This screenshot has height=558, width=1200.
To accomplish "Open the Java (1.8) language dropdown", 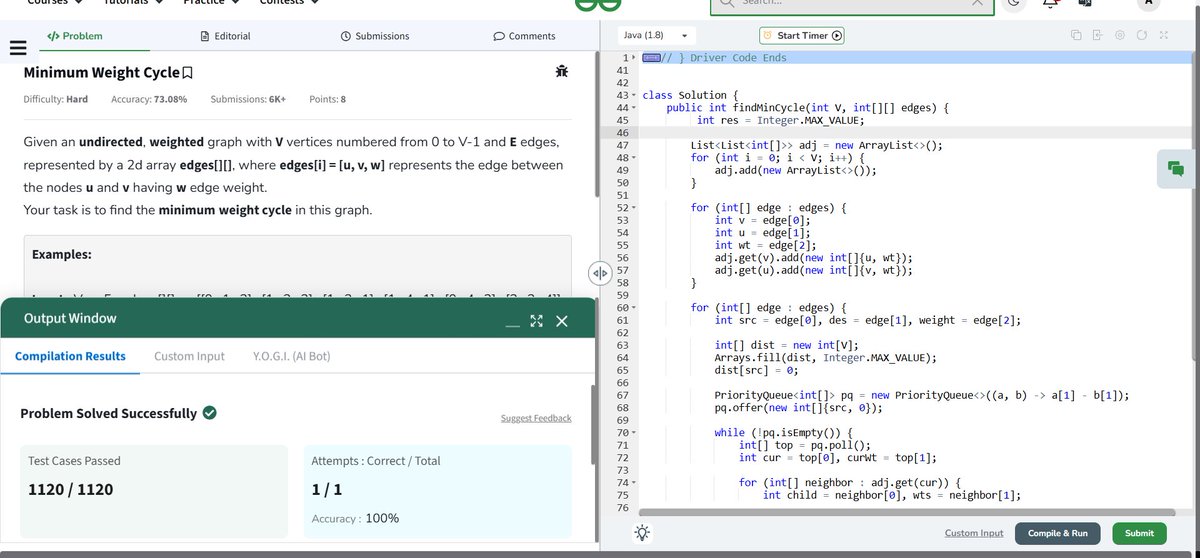I will (656, 36).
